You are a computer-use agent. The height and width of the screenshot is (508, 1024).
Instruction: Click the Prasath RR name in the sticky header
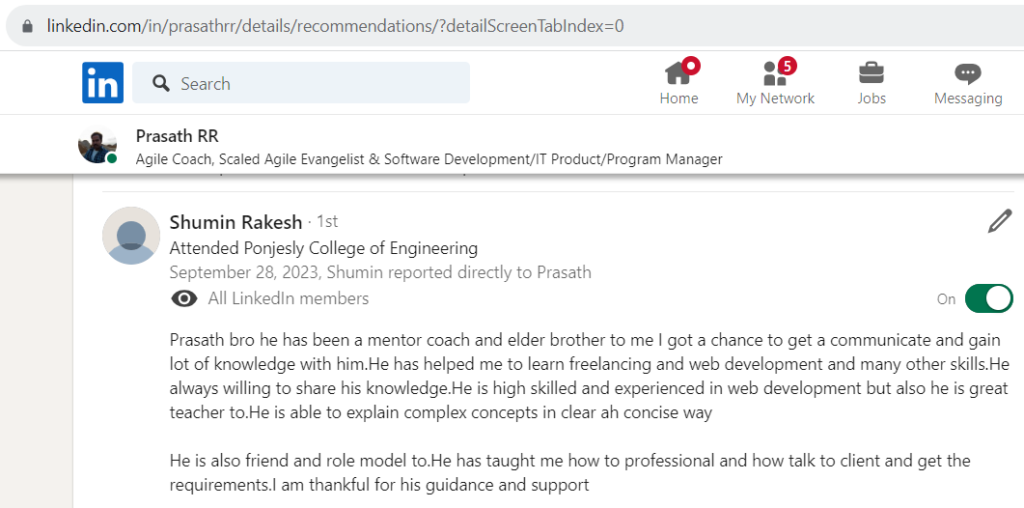tap(177, 136)
